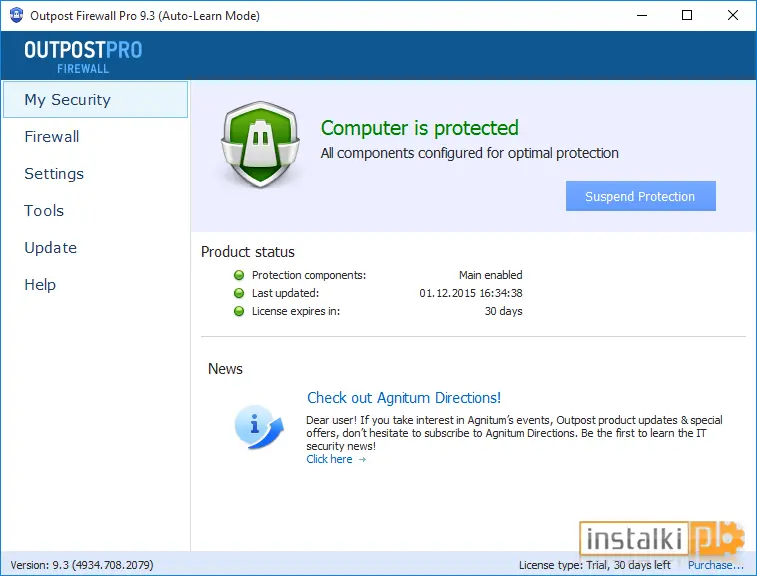
Task: Click the Version 9.3 status bar text
Action: tap(82, 565)
